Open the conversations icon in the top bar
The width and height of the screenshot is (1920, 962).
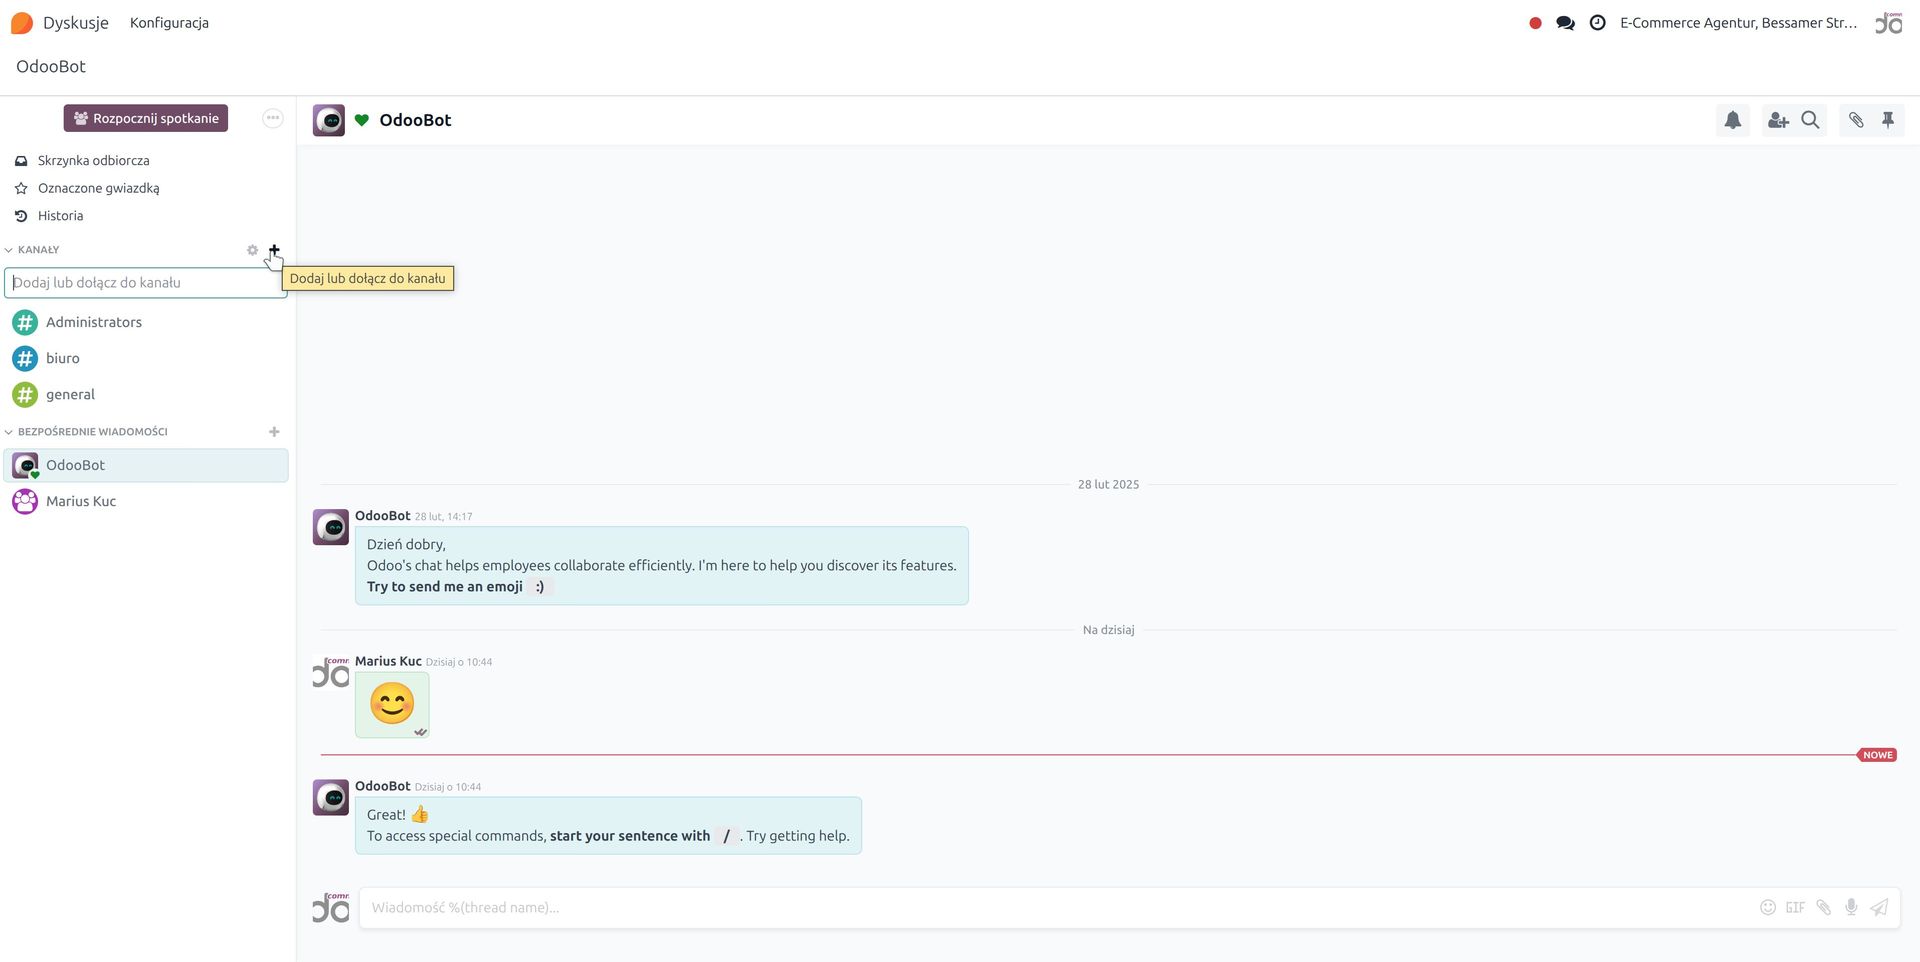[x=1566, y=23]
